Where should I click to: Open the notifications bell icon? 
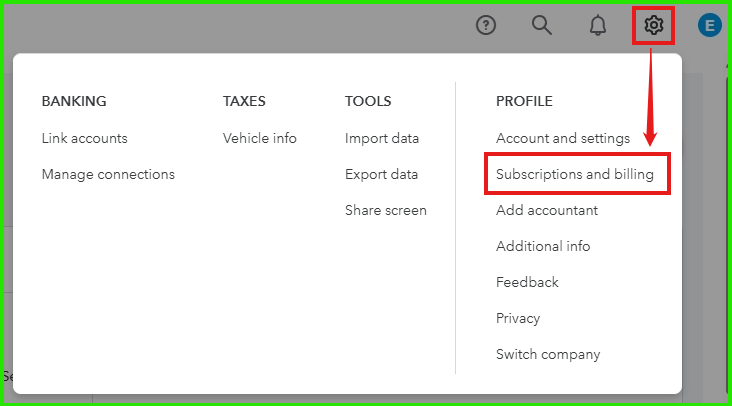[598, 25]
